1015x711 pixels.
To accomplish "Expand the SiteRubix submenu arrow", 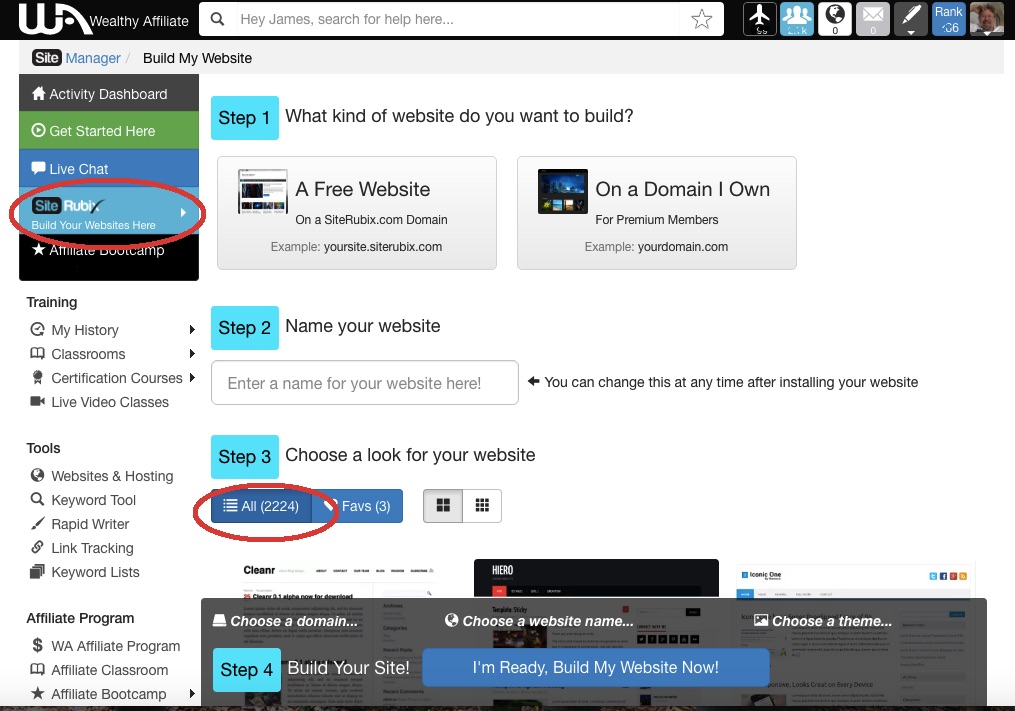I will coord(184,212).
